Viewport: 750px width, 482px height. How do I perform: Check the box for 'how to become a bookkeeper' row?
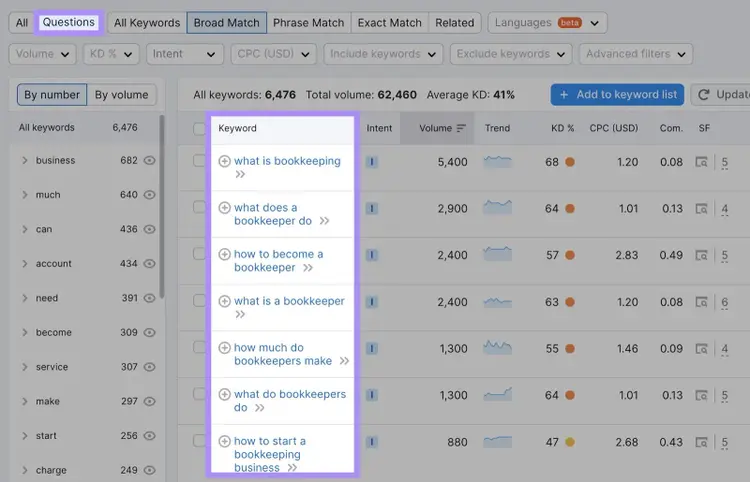click(x=199, y=254)
